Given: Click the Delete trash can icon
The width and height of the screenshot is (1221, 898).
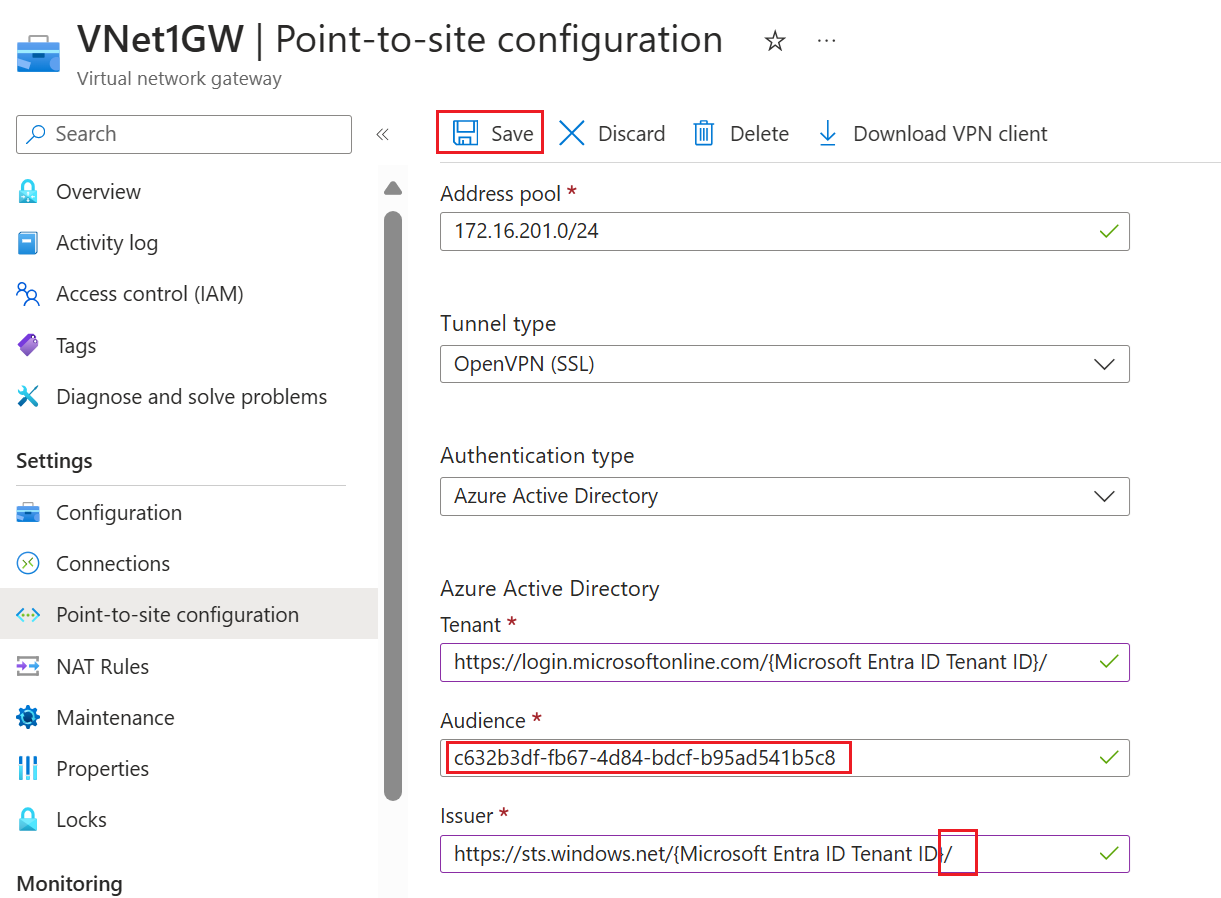Looking at the screenshot, I should 704,134.
